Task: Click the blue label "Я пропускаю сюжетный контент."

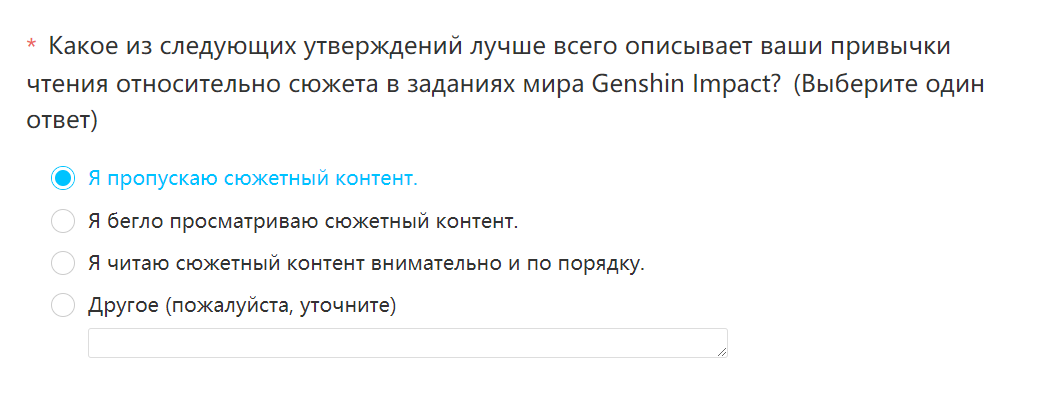Action: point(253,179)
